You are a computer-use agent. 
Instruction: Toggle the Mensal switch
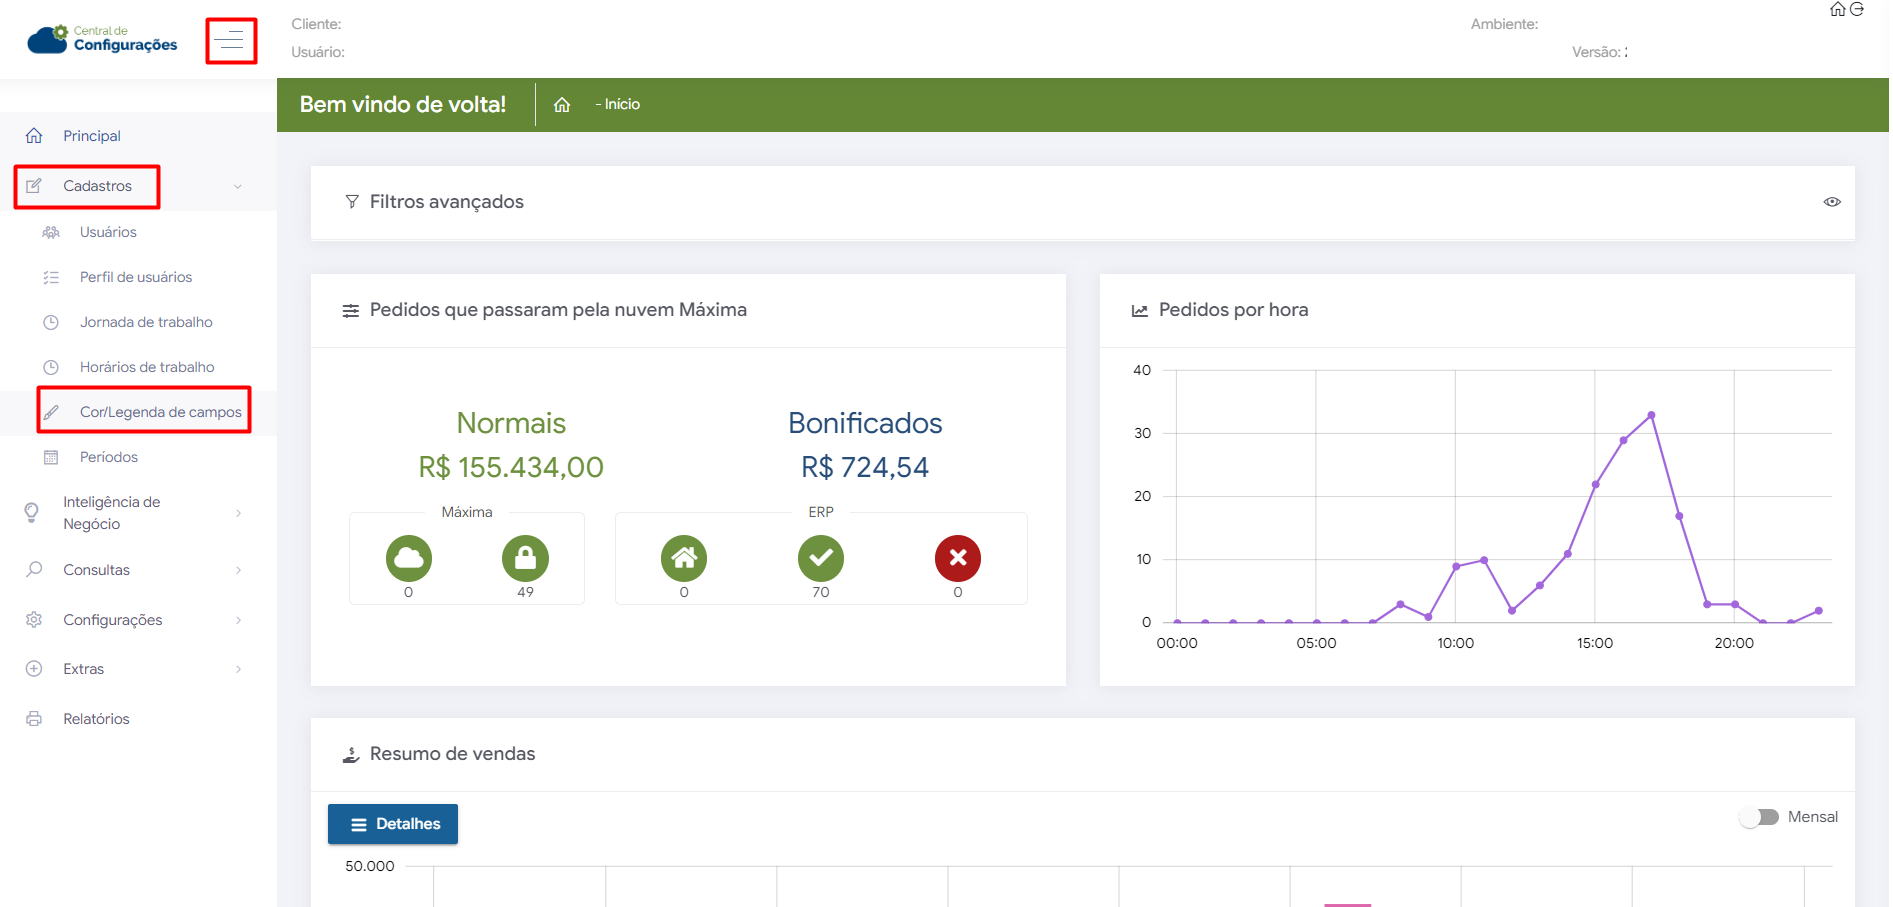[x=1759, y=817]
